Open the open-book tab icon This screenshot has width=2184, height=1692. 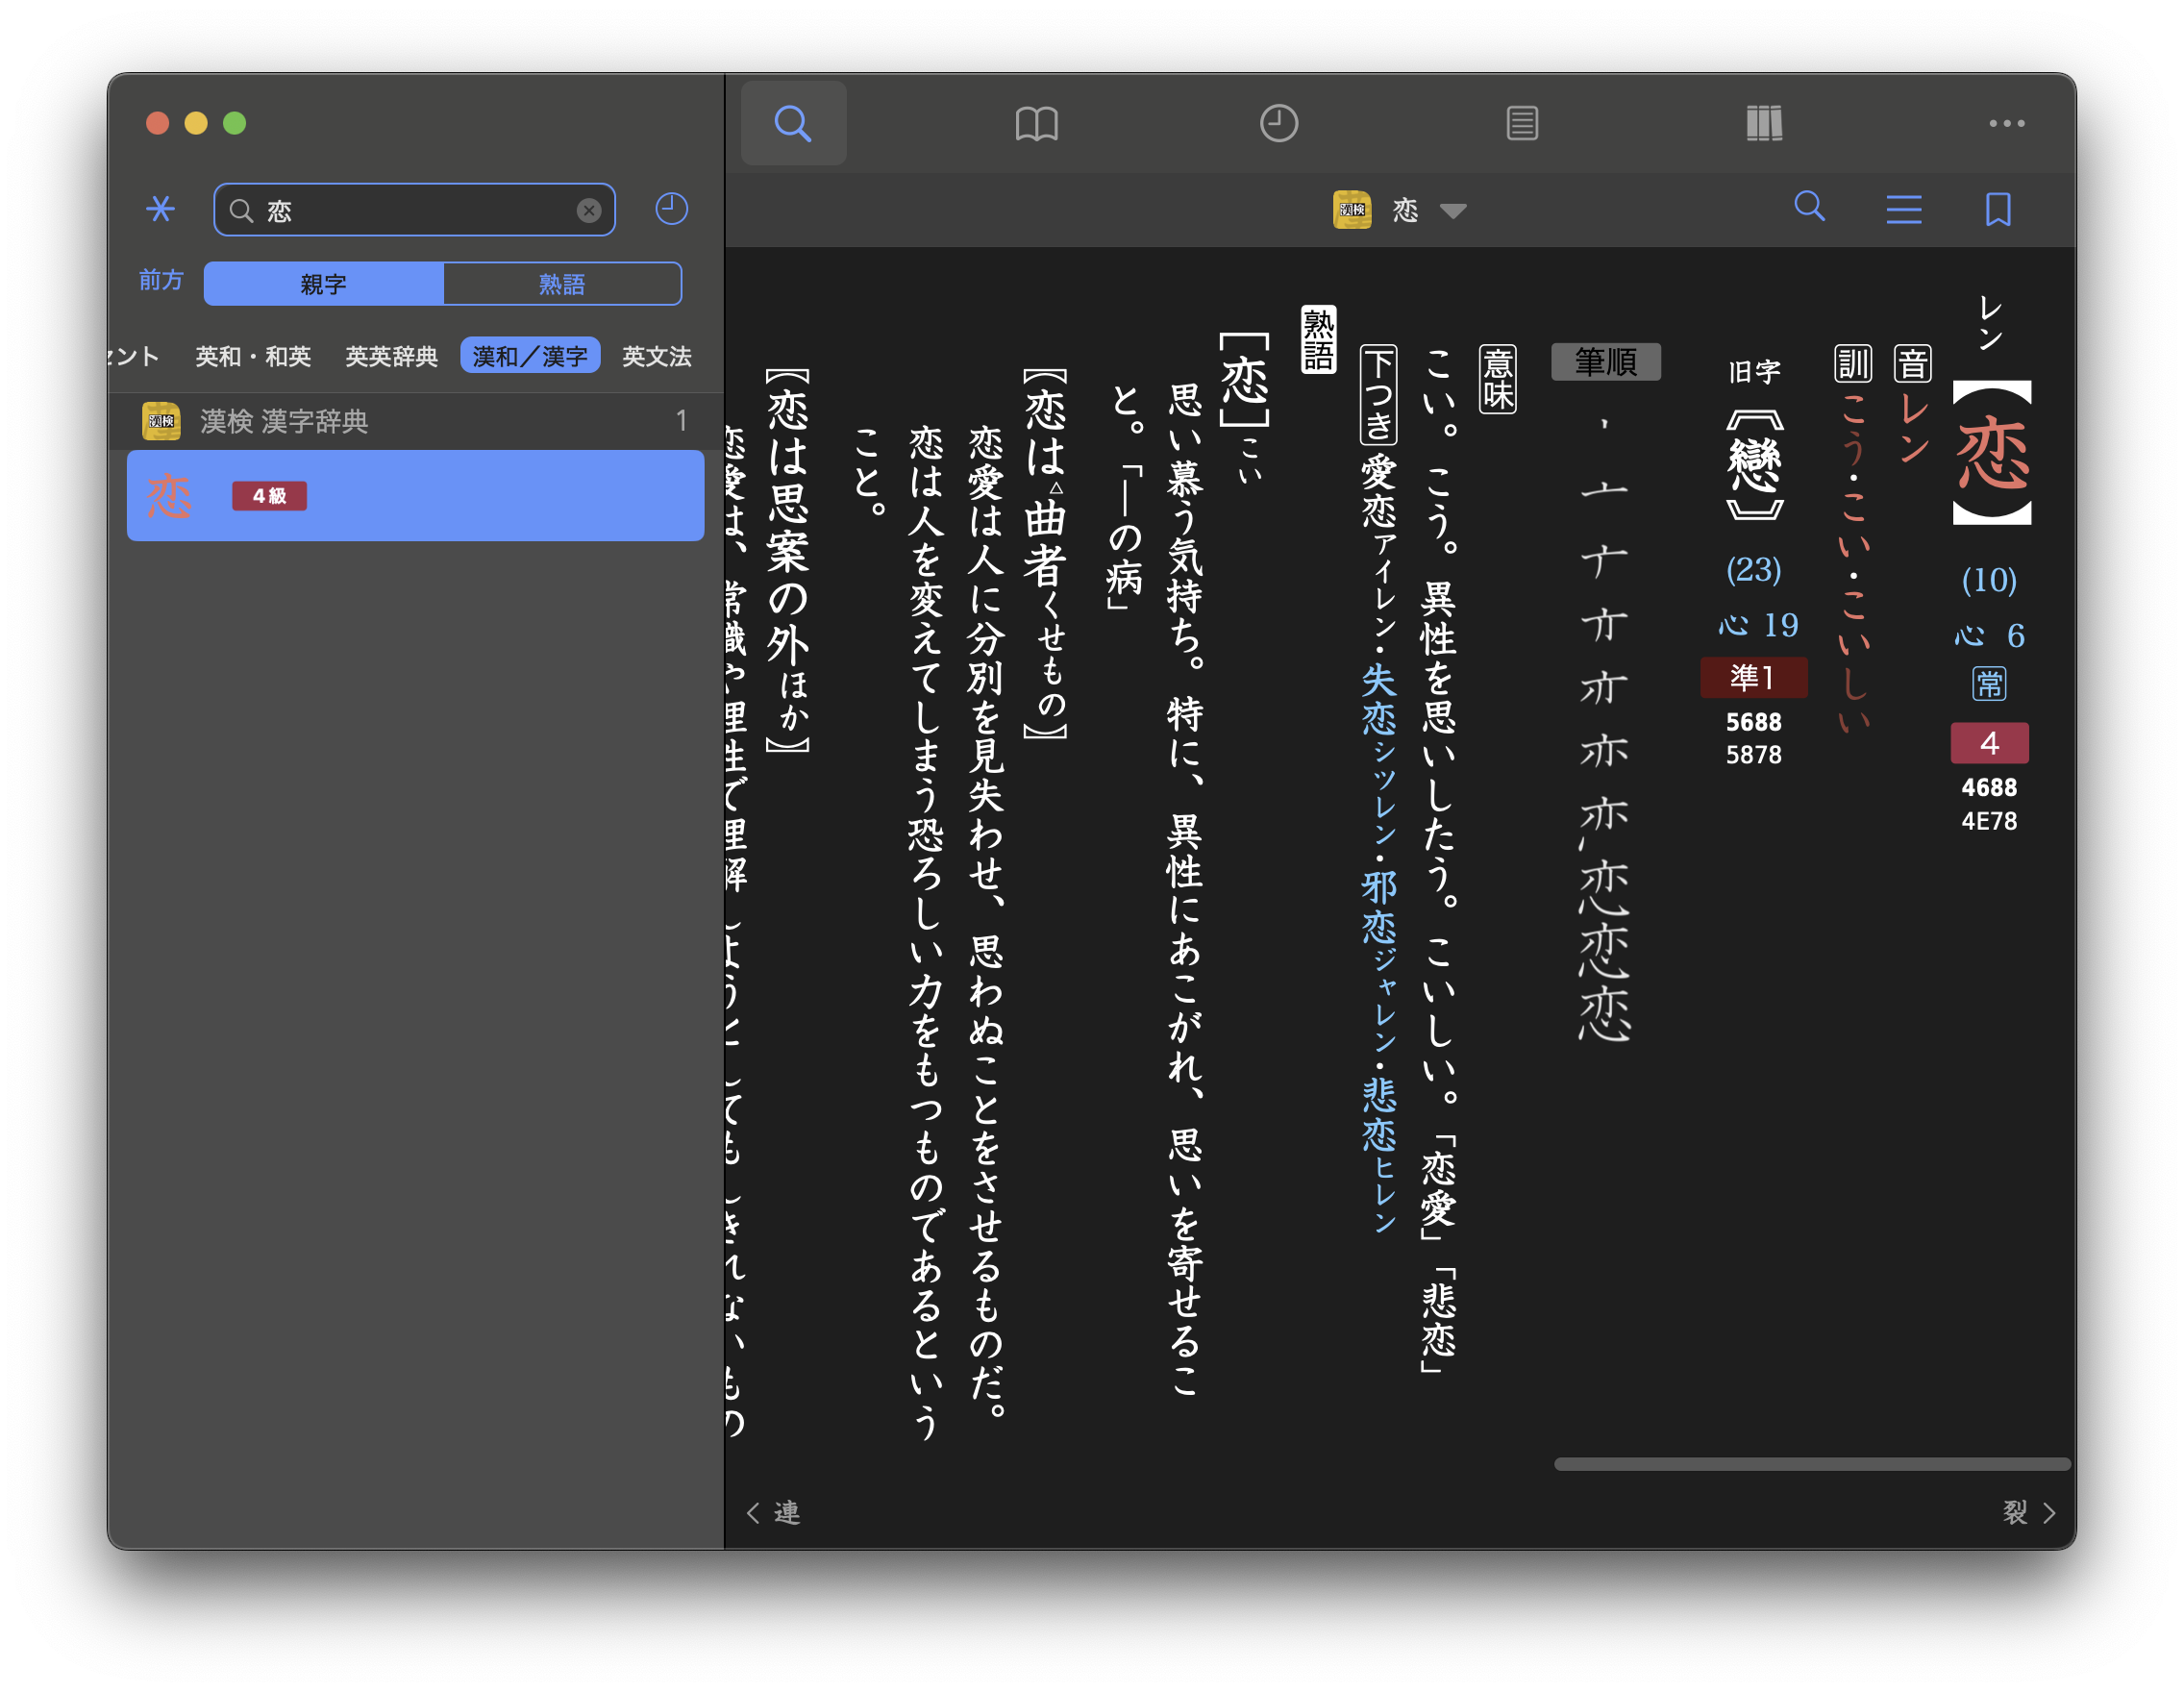click(x=1036, y=124)
